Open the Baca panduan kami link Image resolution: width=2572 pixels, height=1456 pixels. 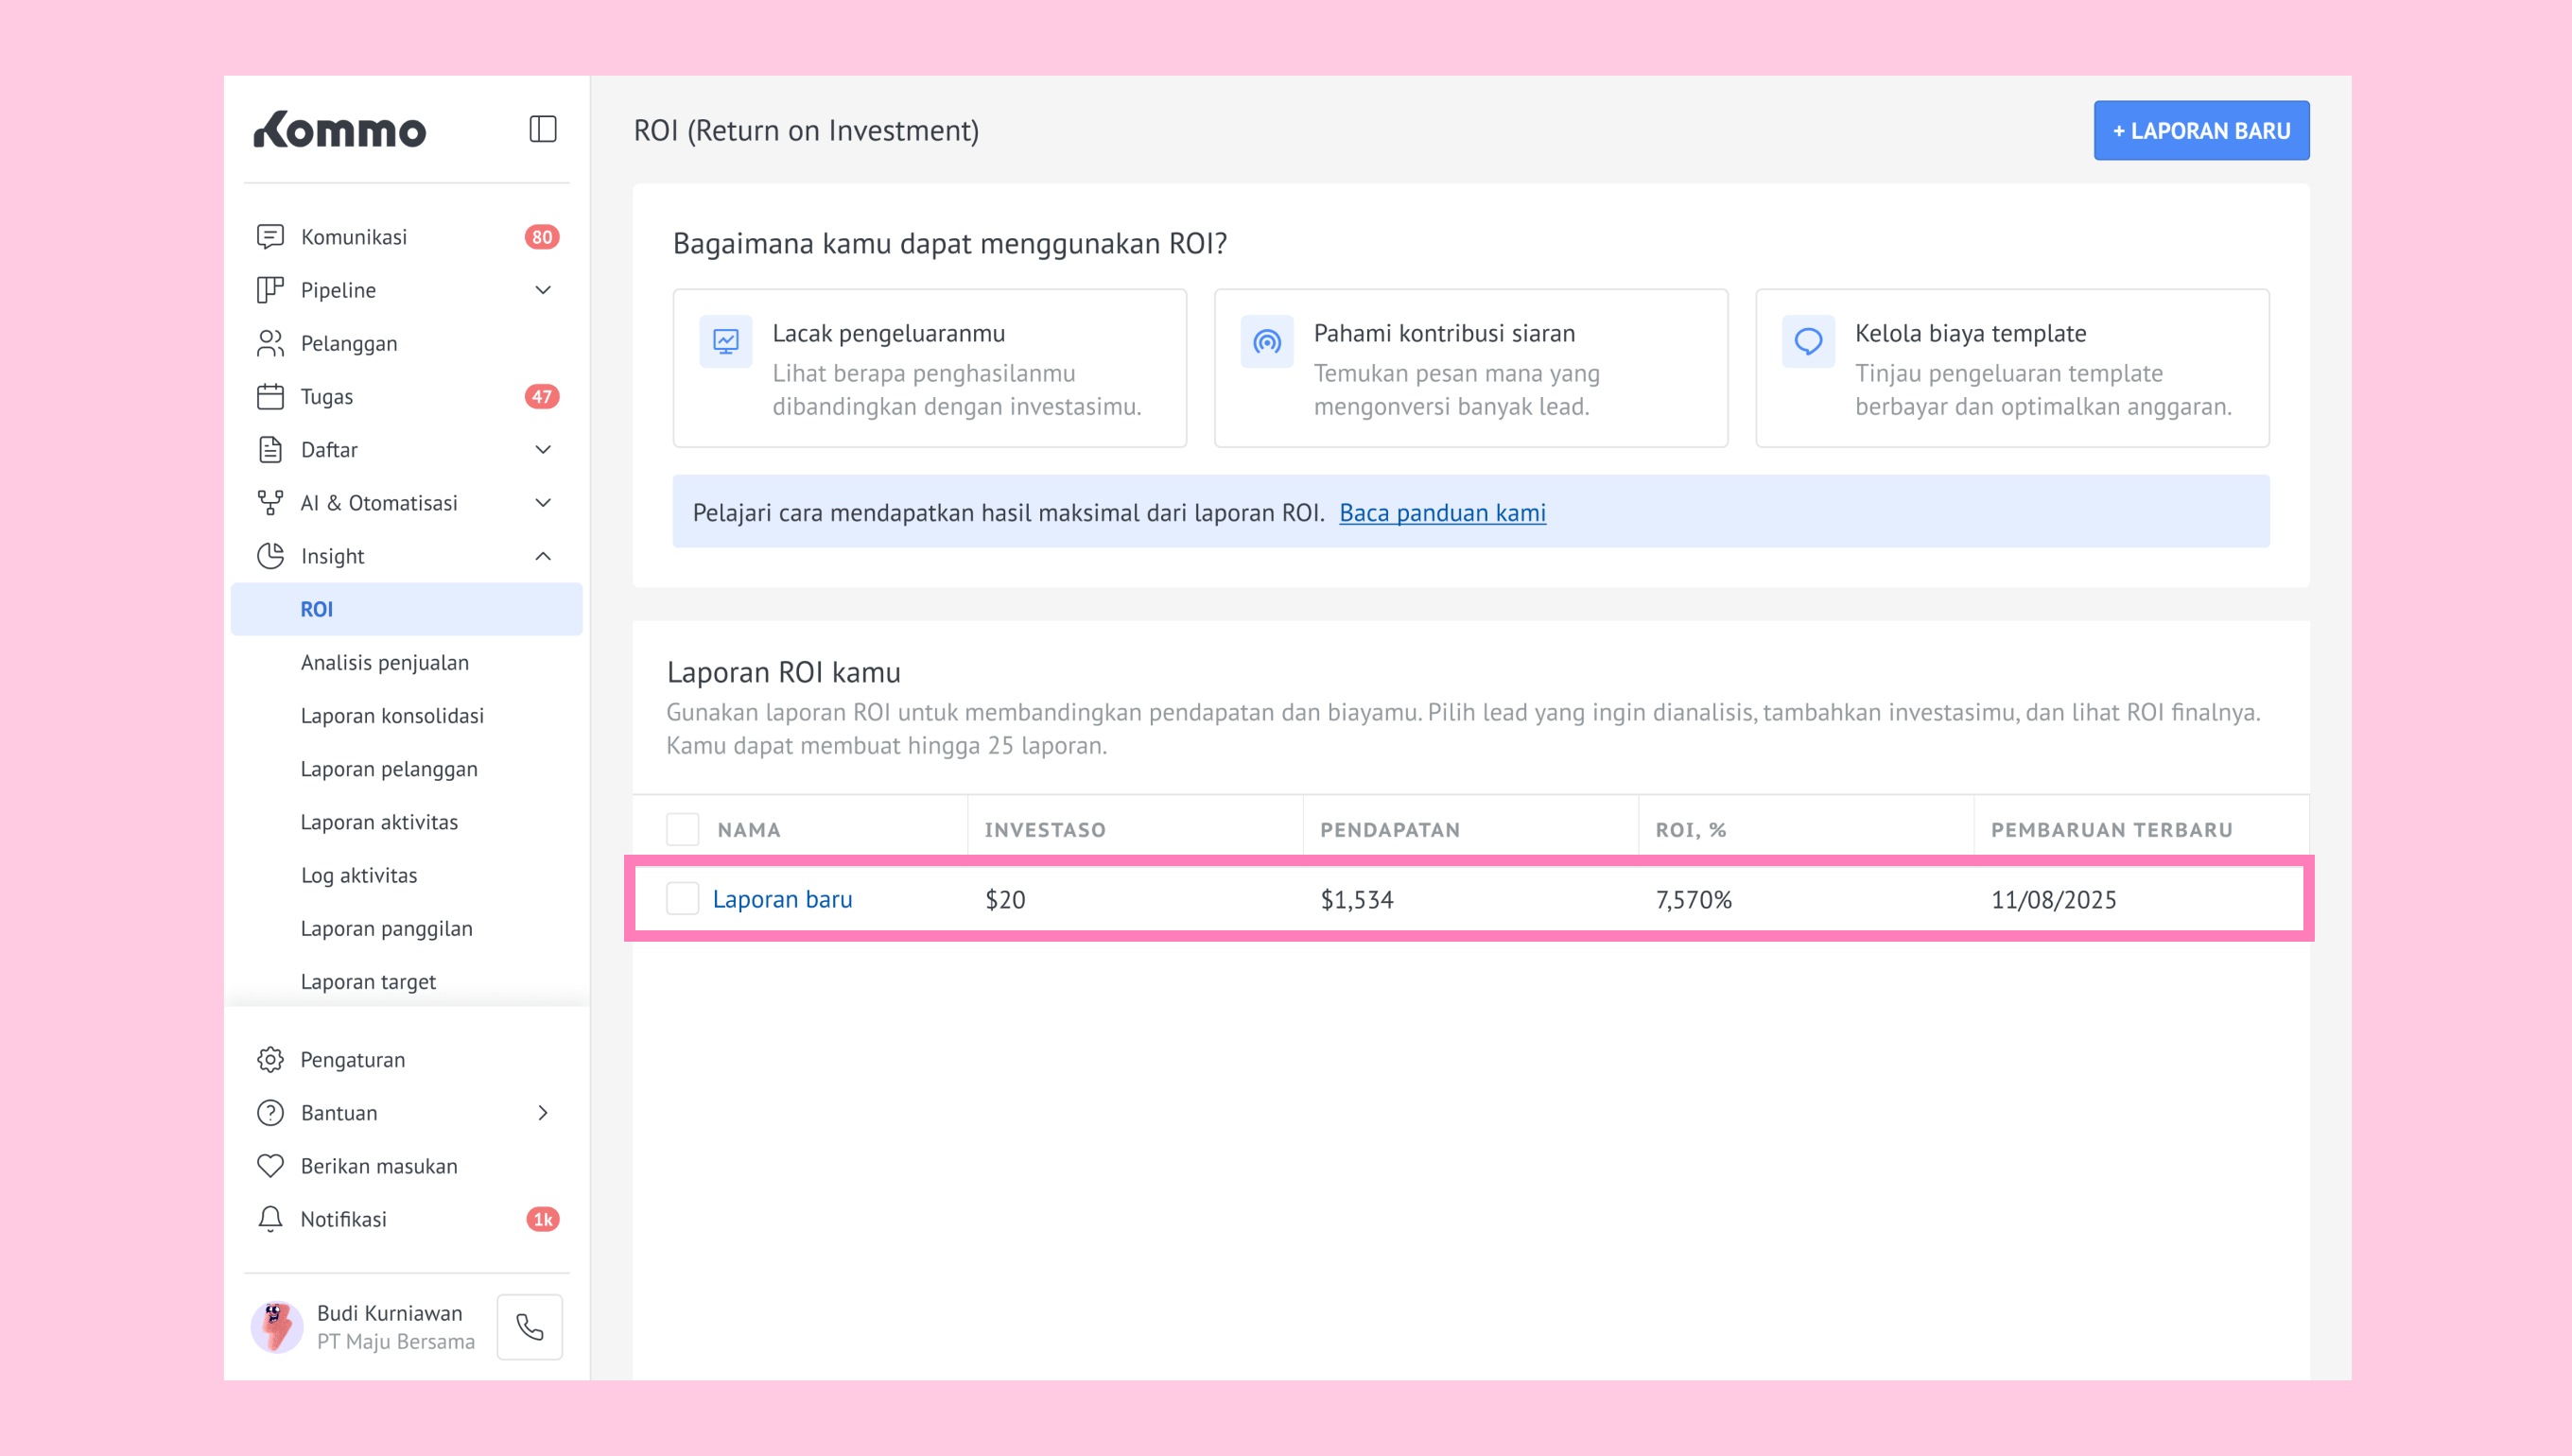pyautogui.click(x=1442, y=512)
